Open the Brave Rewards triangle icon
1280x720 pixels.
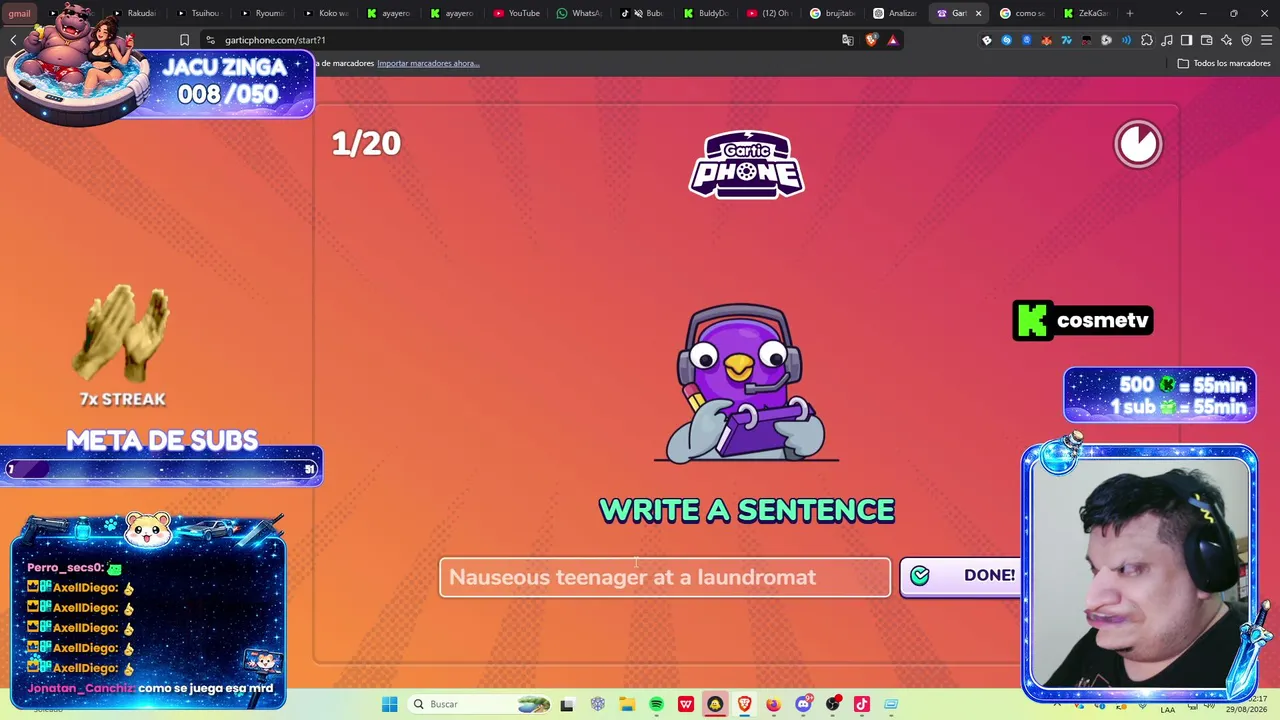(x=893, y=40)
